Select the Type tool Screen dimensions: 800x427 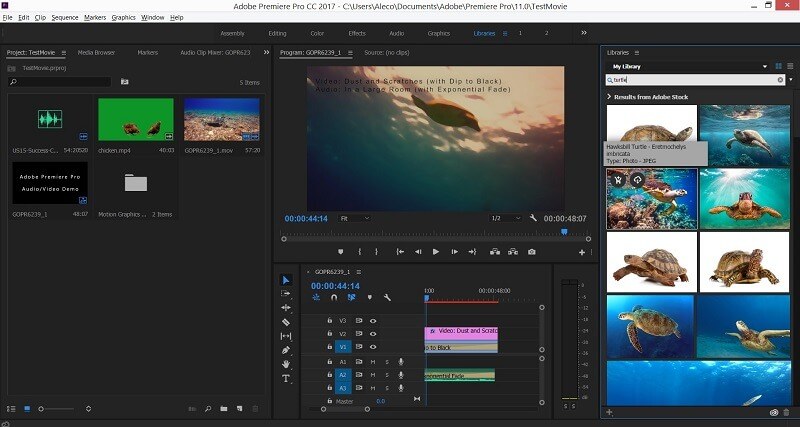(286, 379)
